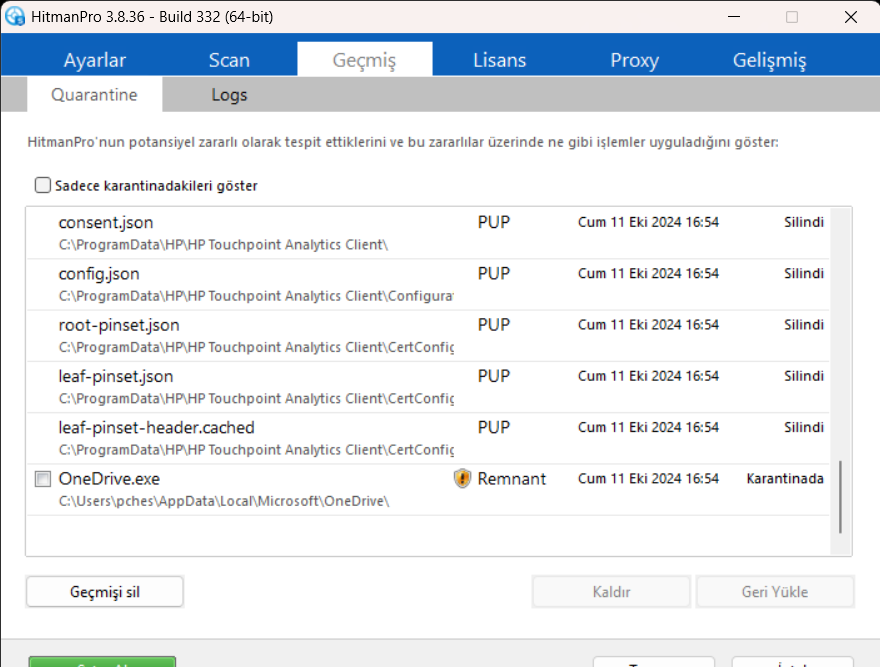Select the consent.json entry

coord(428,233)
